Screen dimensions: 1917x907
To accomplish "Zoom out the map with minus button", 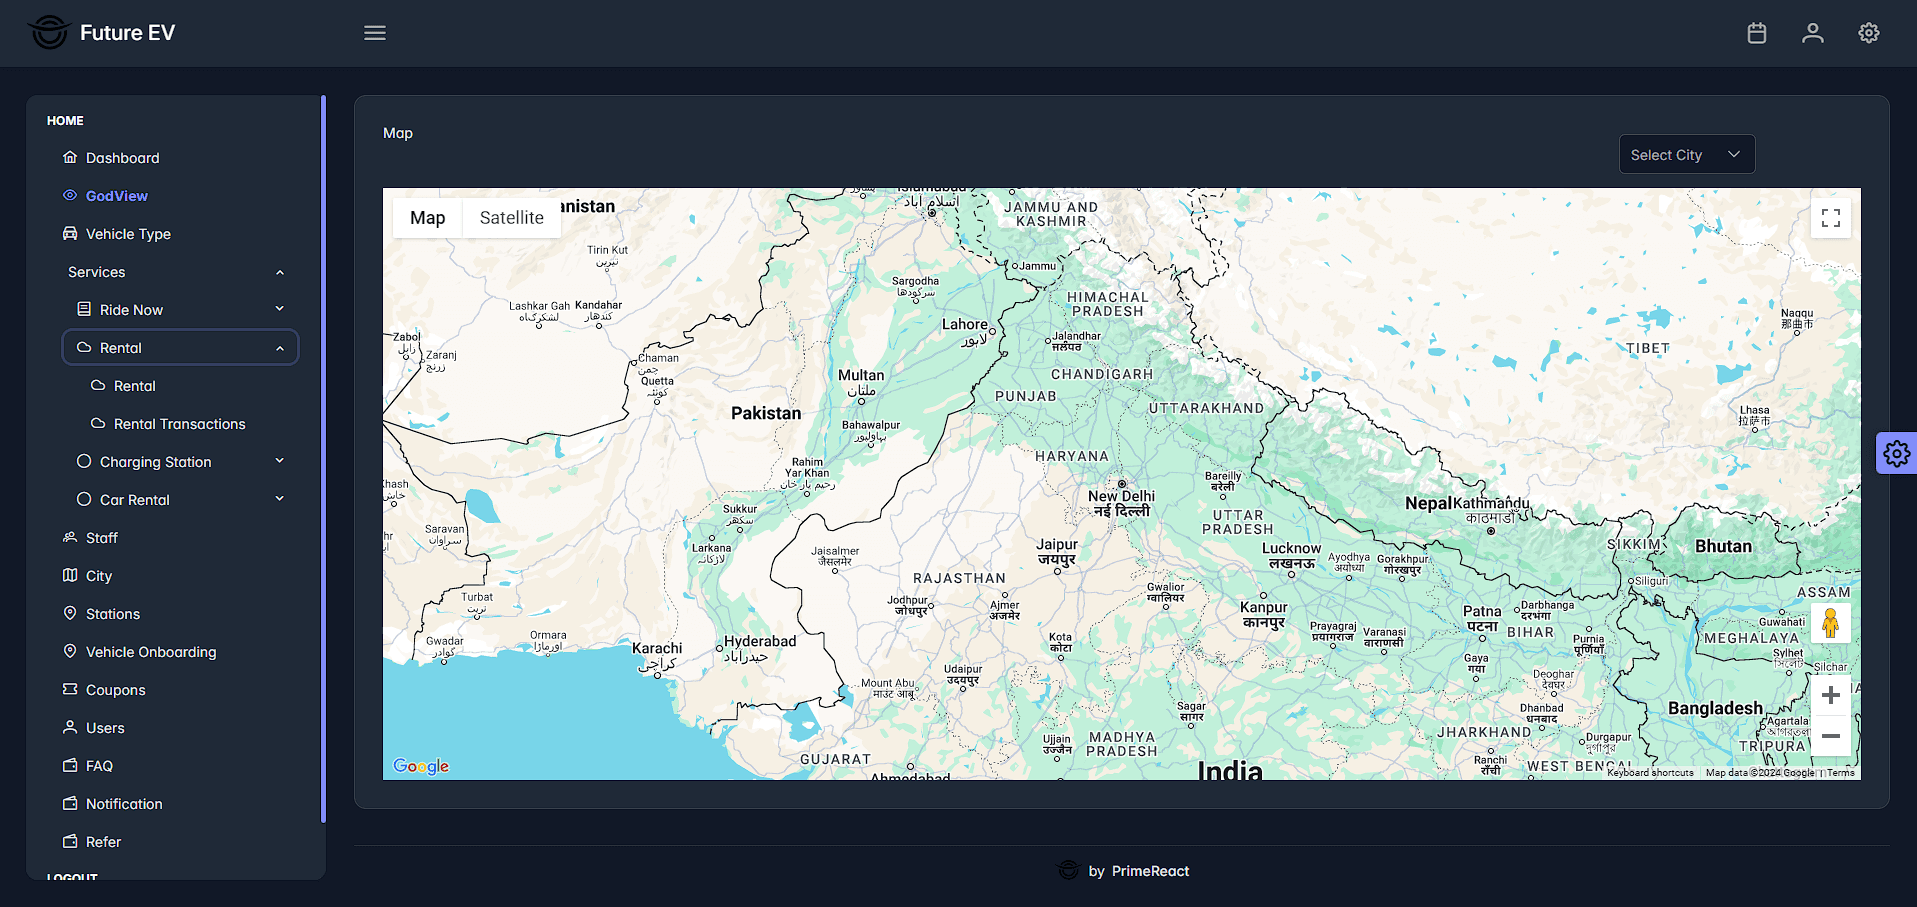I will (1831, 736).
